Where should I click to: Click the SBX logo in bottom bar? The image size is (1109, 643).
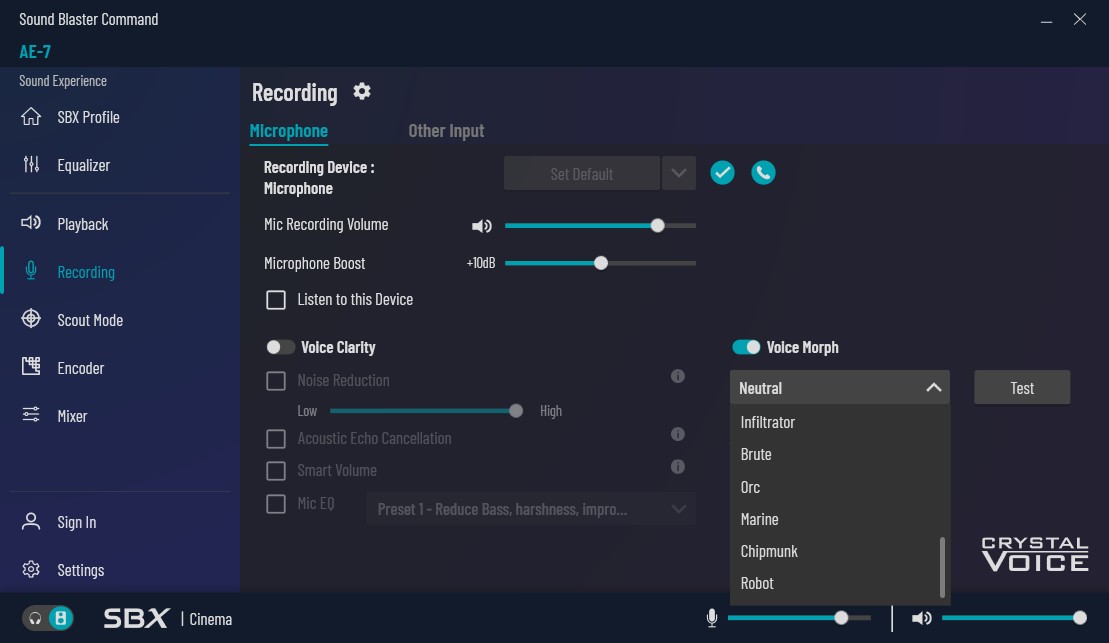click(137, 618)
